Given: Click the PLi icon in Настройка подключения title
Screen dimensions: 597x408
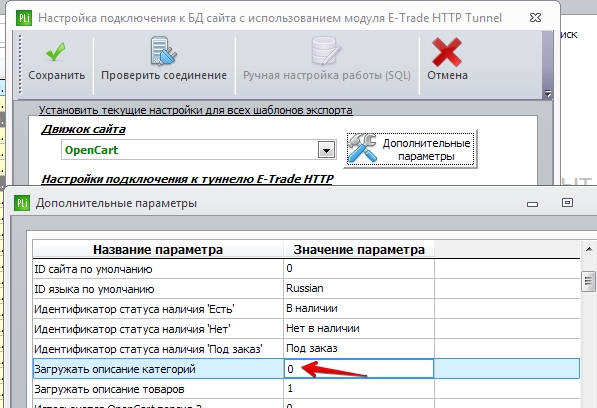Looking at the screenshot, I should point(24,18).
